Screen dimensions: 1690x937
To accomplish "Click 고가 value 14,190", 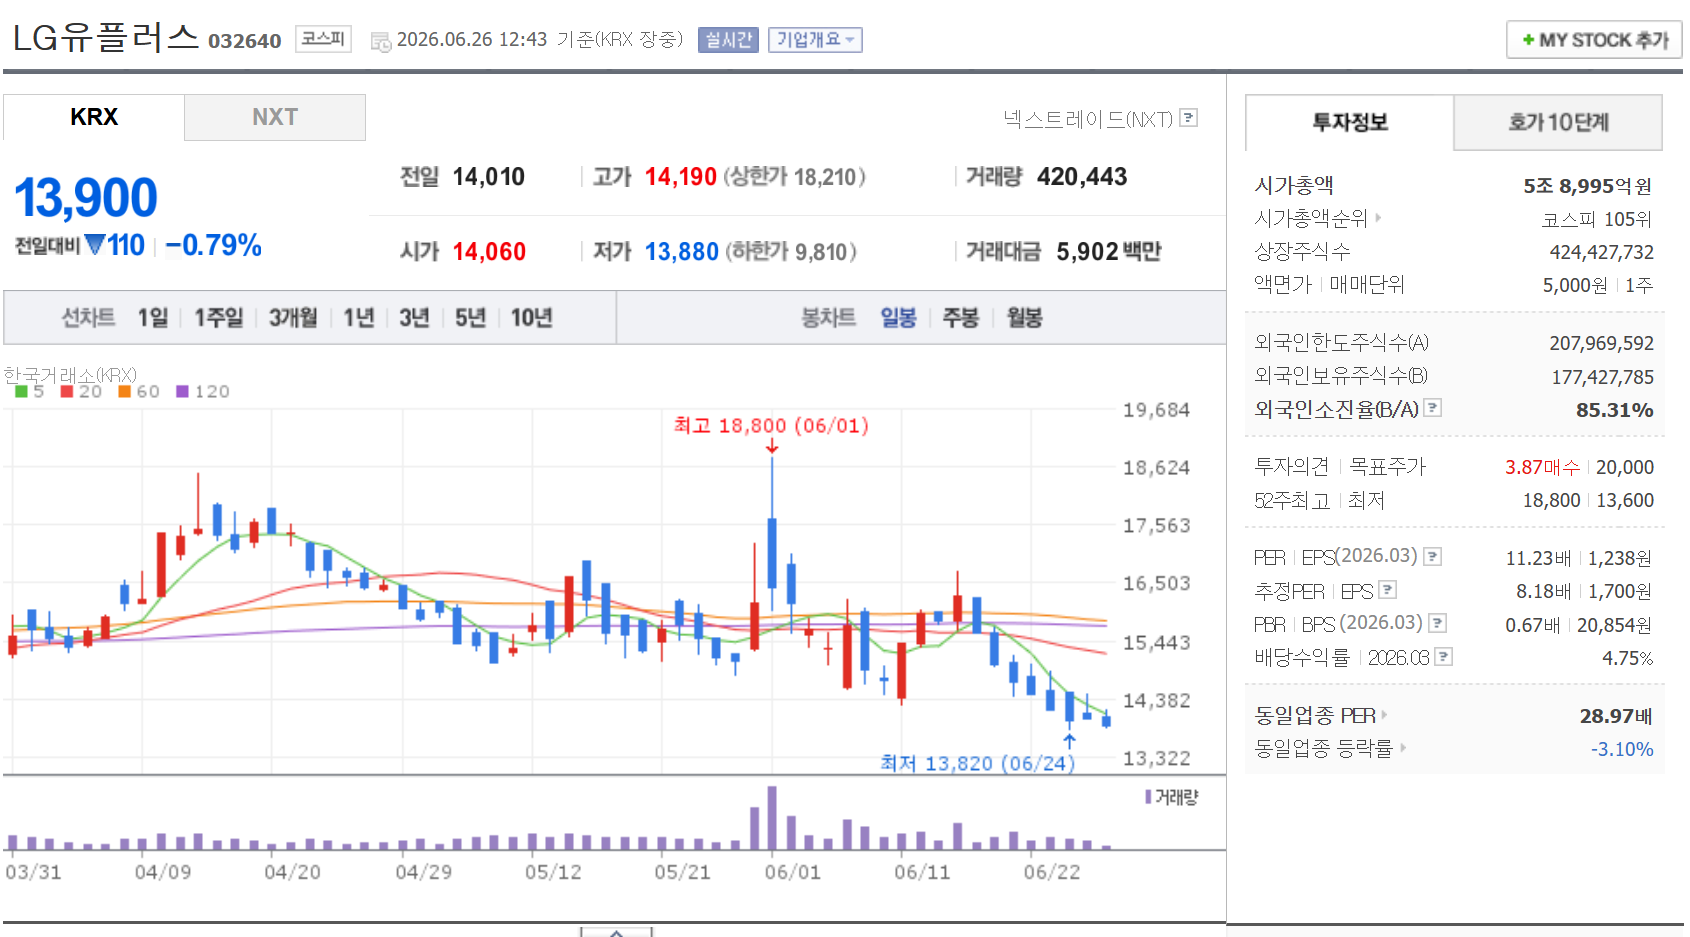I will [681, 177].
